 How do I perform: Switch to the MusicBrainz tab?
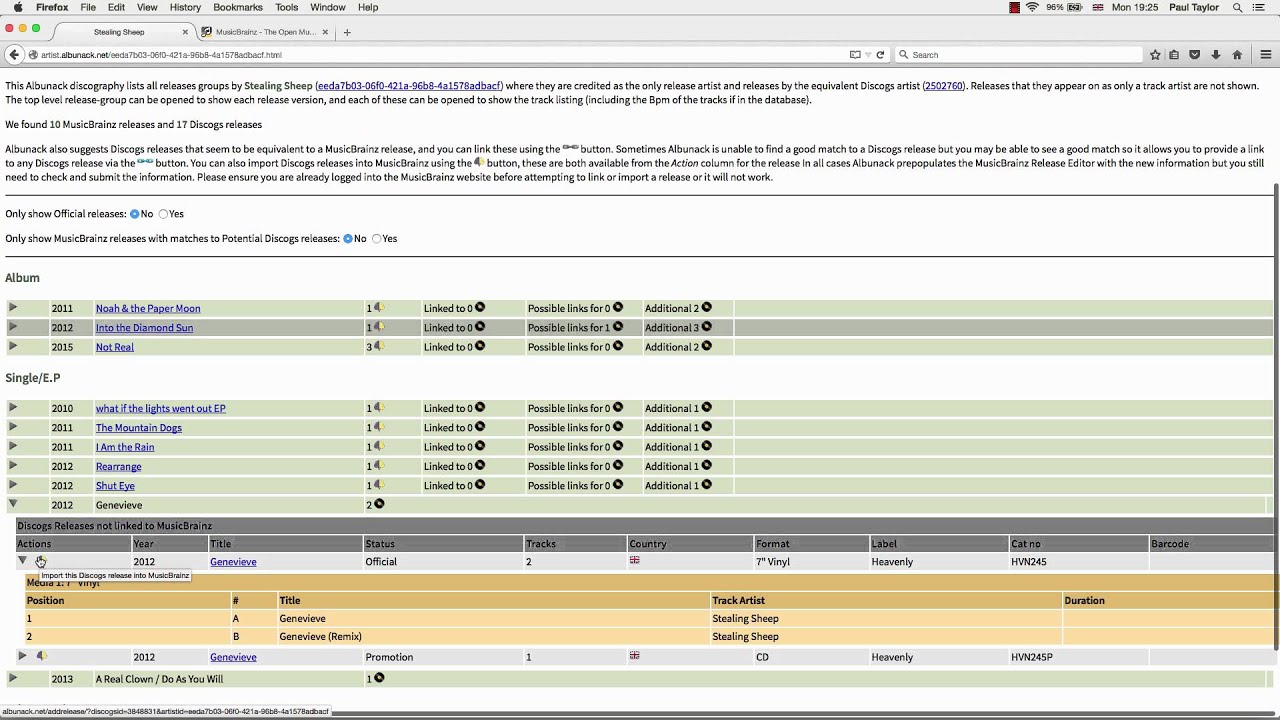click(264, 32)
